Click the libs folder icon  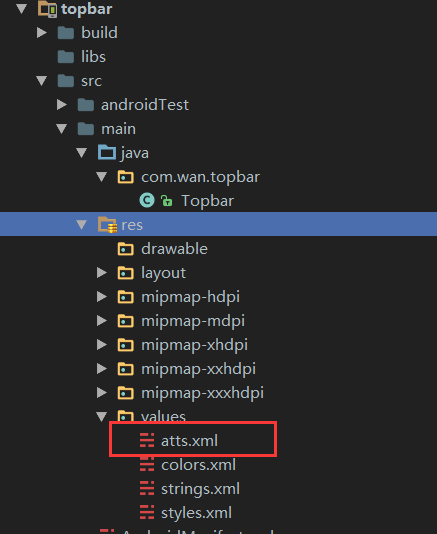66,57
